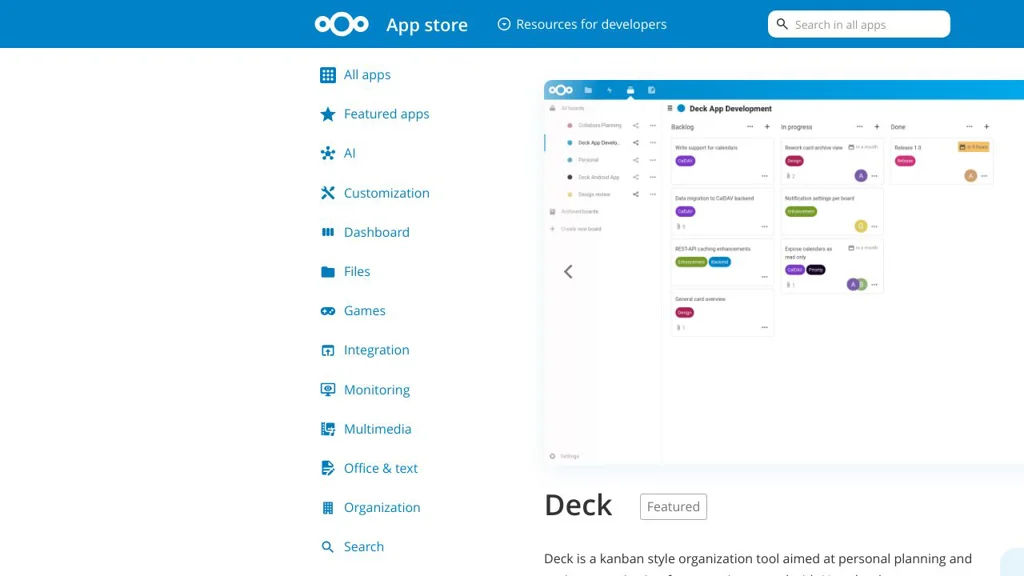Open the Search category
The height and width of the screenshot is (576, 1024).
pyautogui.click(x=364, y=546)
